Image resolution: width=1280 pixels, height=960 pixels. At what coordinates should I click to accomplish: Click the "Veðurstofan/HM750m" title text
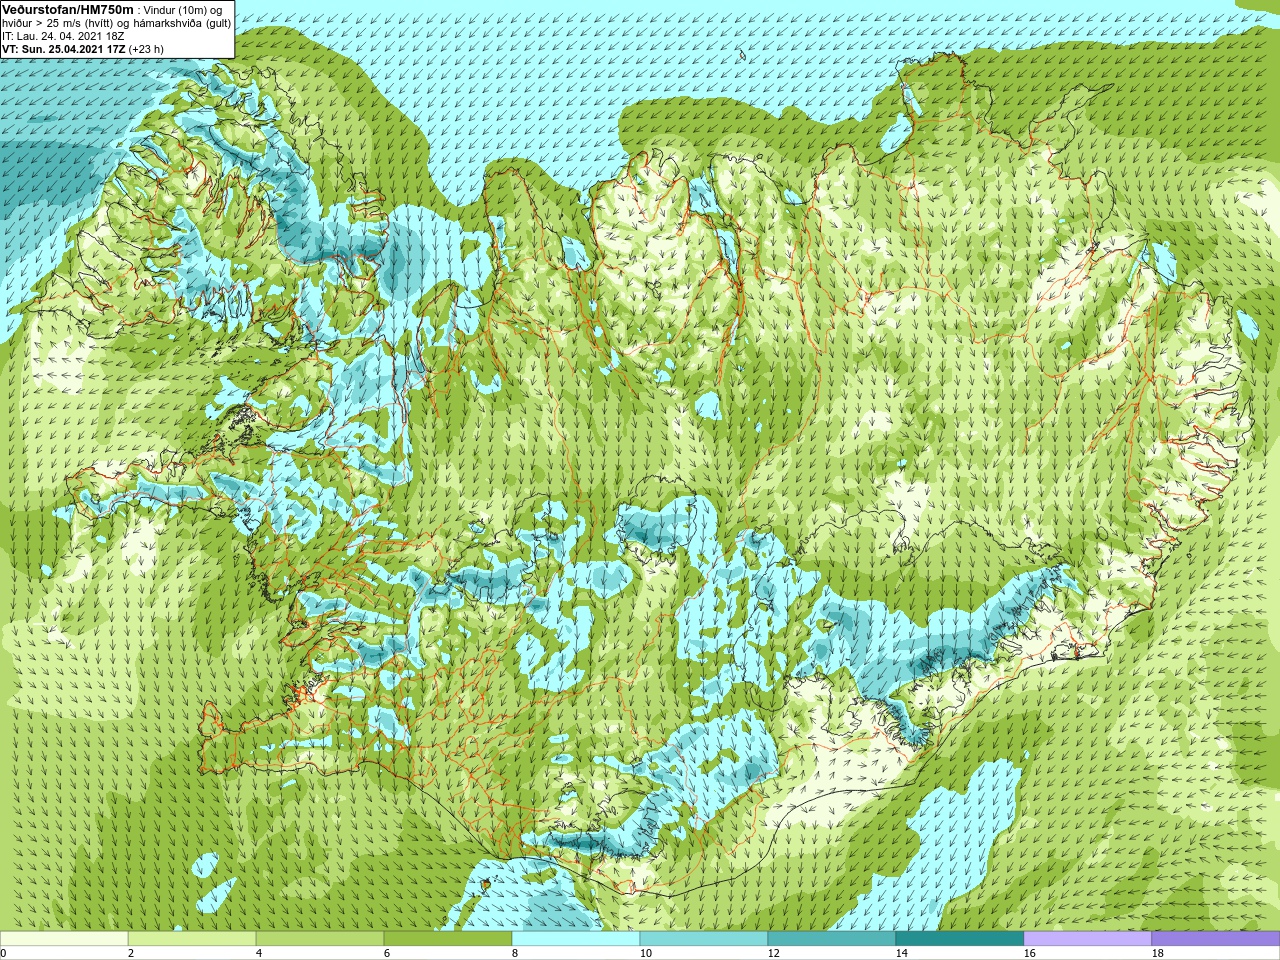pyautogui.click(x=68, y=9)
